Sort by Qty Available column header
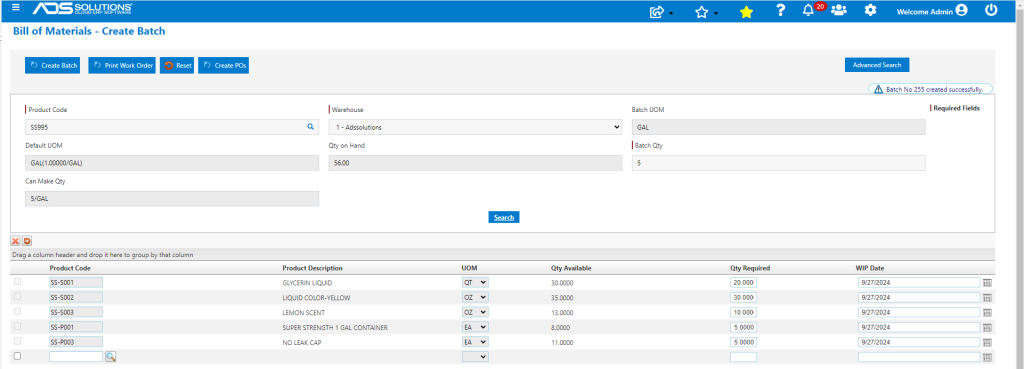This screenshot has height=369, width=1024. [571, 268]
